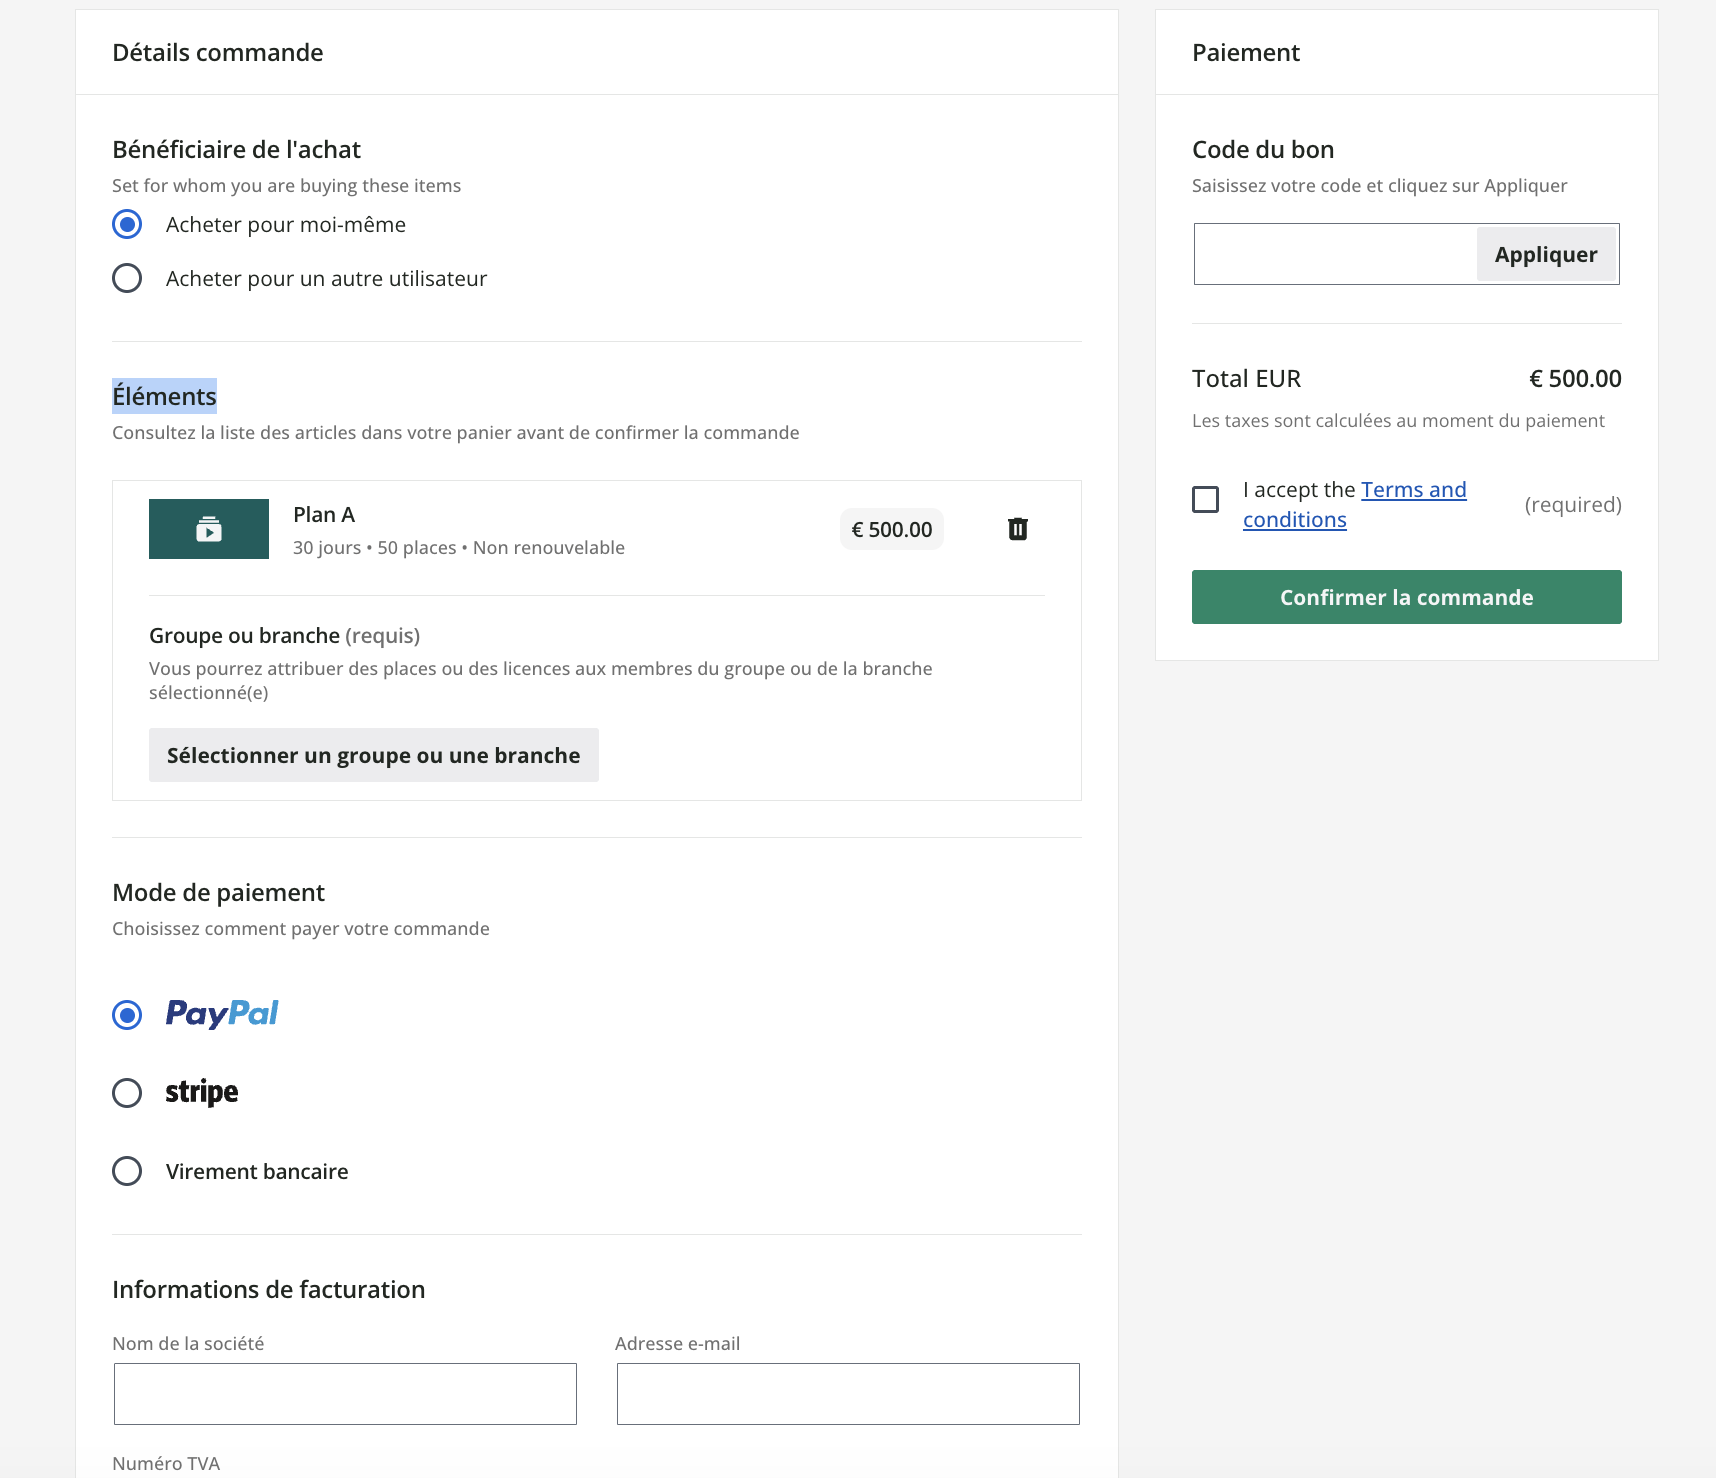Select the Stripe payment radio button
1716x1478 pixels.
[x=127, y=1093]
